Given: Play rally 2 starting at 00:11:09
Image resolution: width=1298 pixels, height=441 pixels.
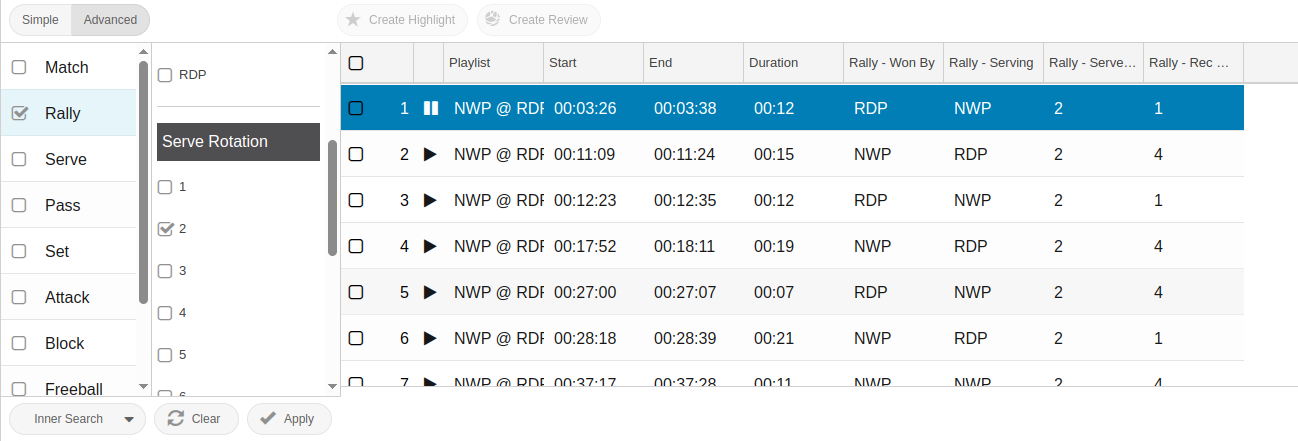Looking at the screenshot, I should [x=431, y=154].
